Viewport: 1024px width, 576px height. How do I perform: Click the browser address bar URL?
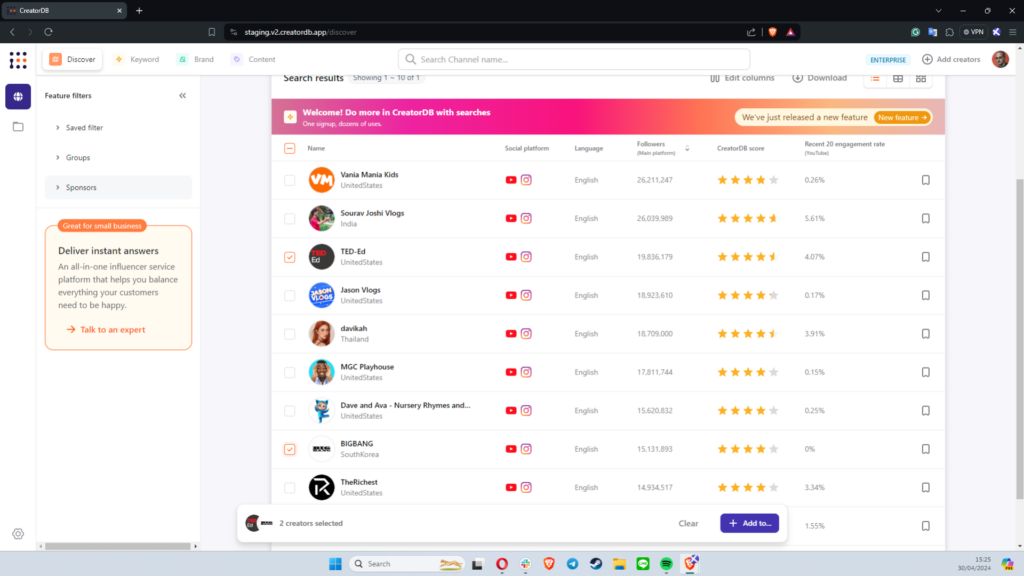click(300, 32)
